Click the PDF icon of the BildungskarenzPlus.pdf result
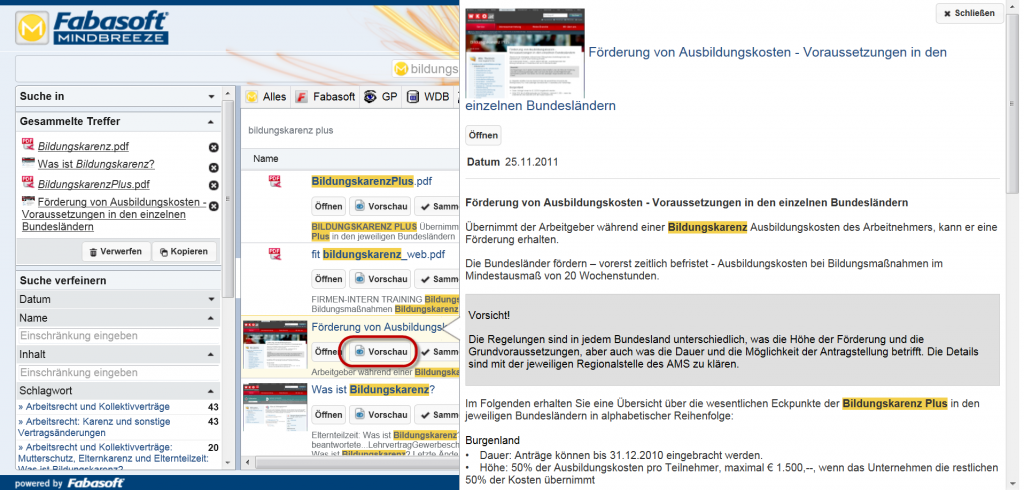The width and height of the screenshot is (1024, 490). pos(275,181)
